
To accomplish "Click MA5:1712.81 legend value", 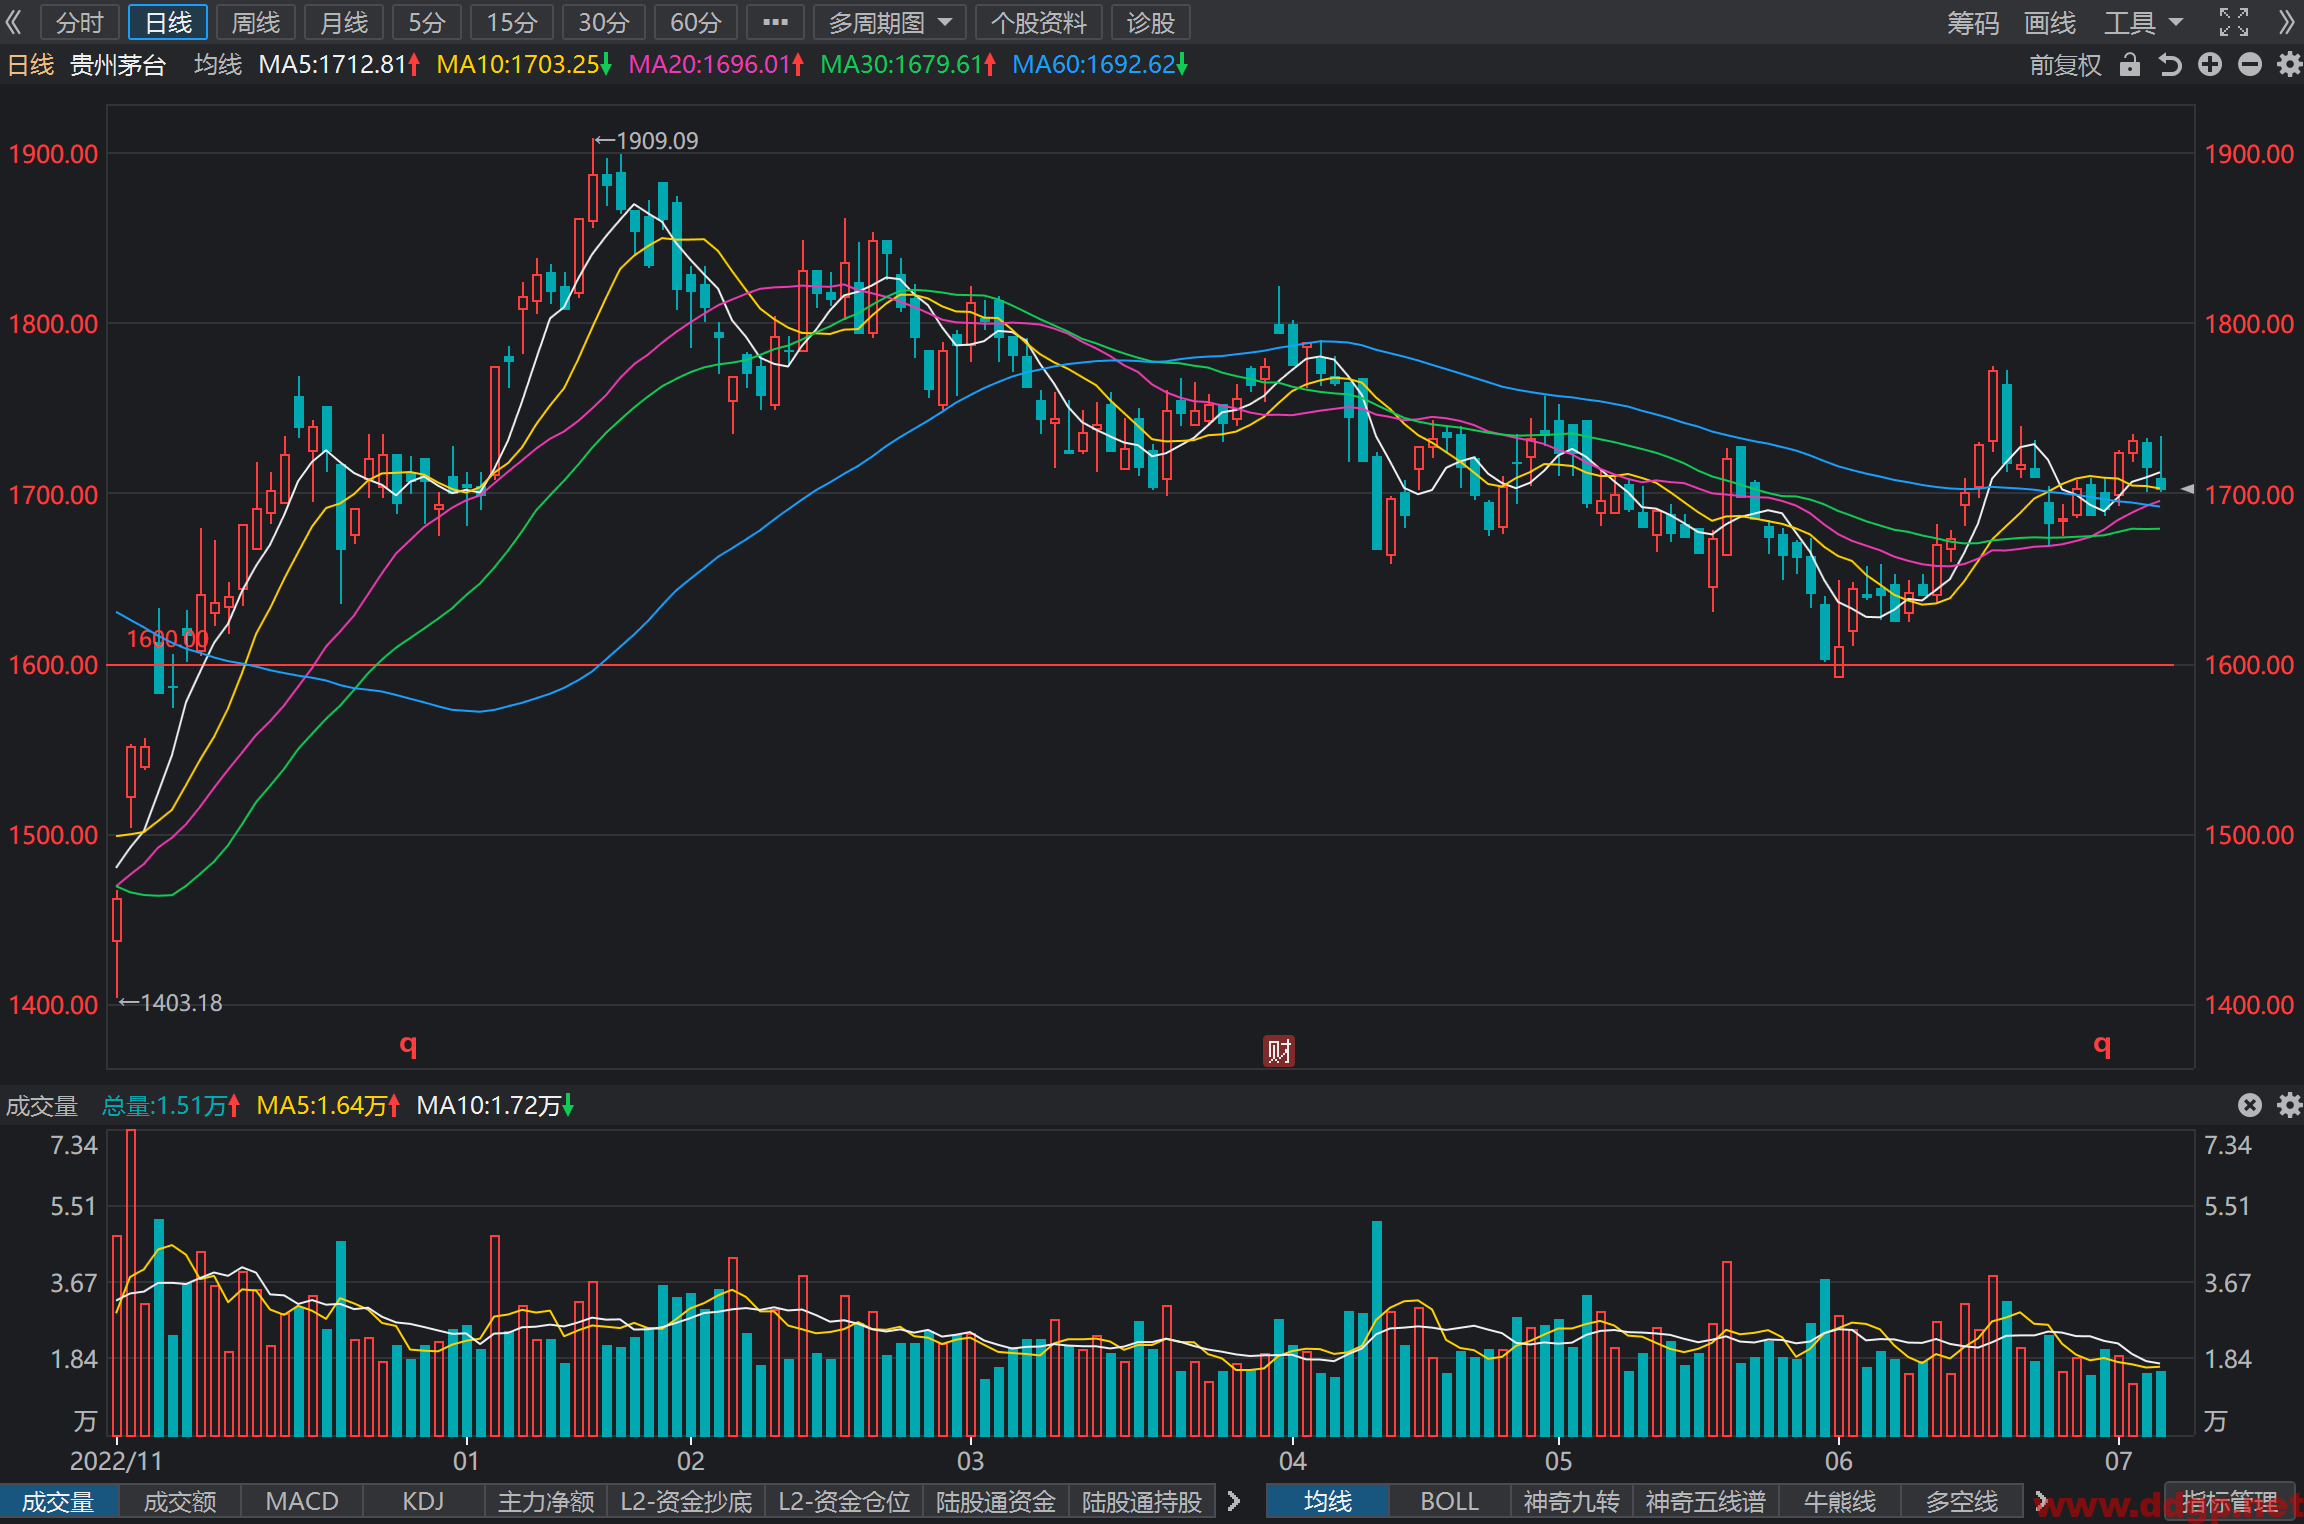I will (x=339, y=65).
